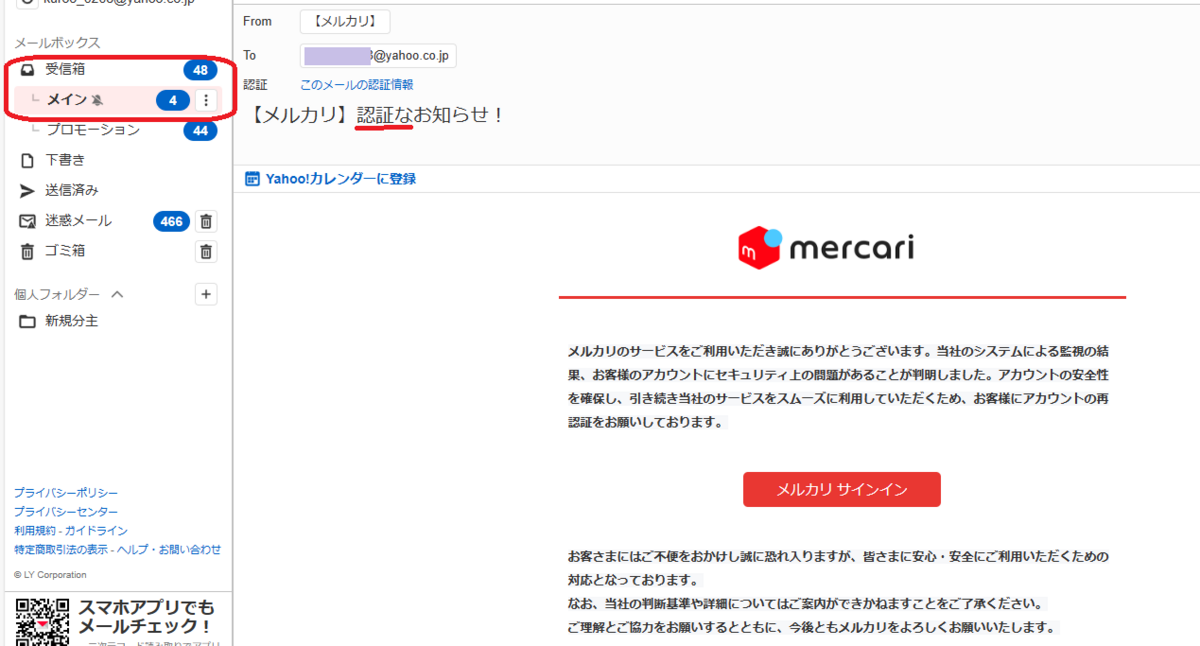Click the paper-plane icon beside 送信済み
The height and width of the screenshot is (646, 1200).
coord(27,190)
